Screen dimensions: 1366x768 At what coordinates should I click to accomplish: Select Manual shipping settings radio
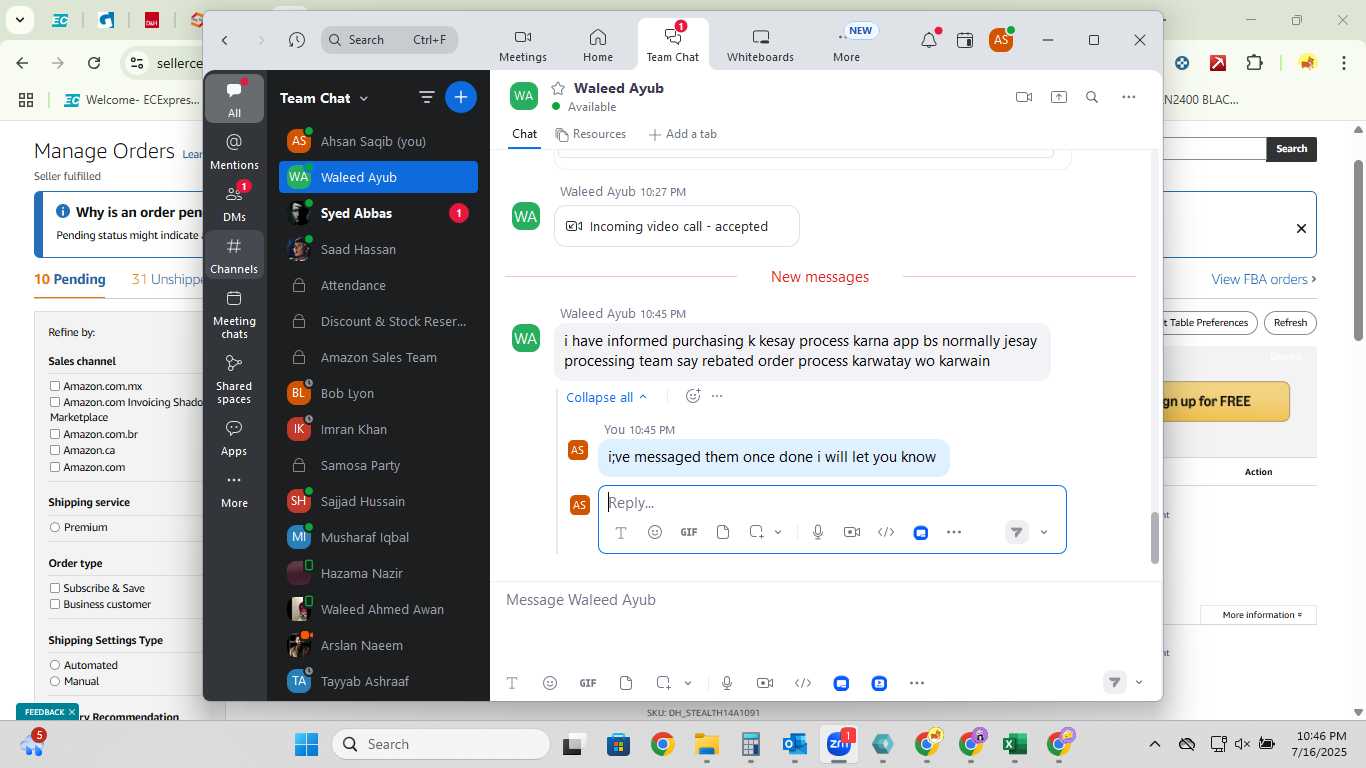coord(55,681)
